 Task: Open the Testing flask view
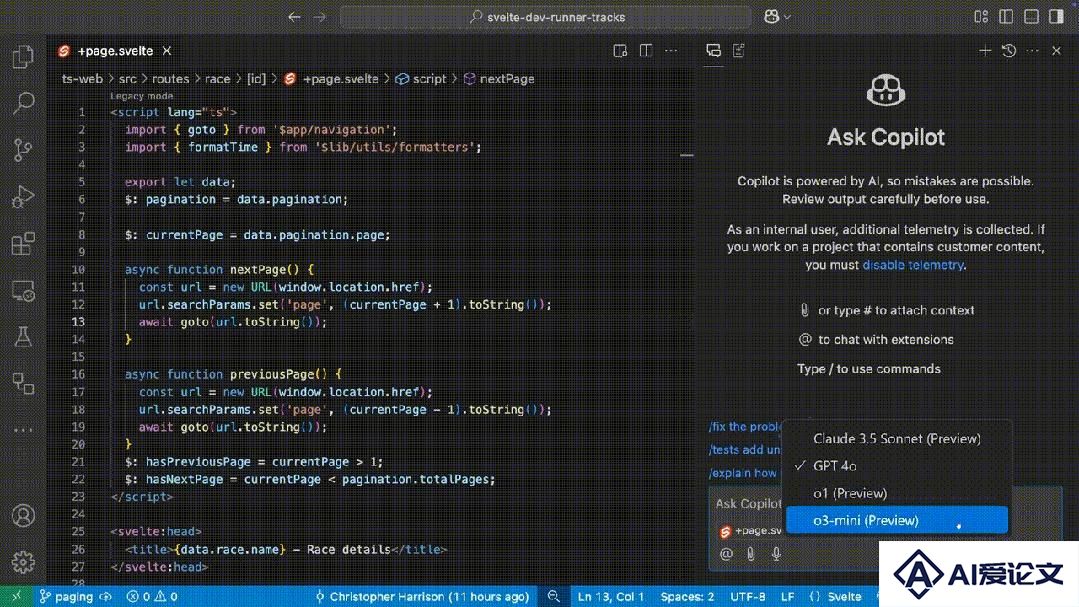tap(23, 337)
